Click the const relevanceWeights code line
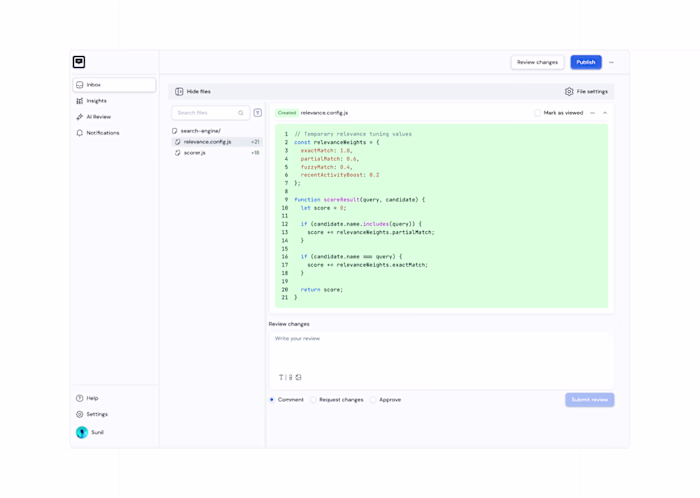 point(337,142)
